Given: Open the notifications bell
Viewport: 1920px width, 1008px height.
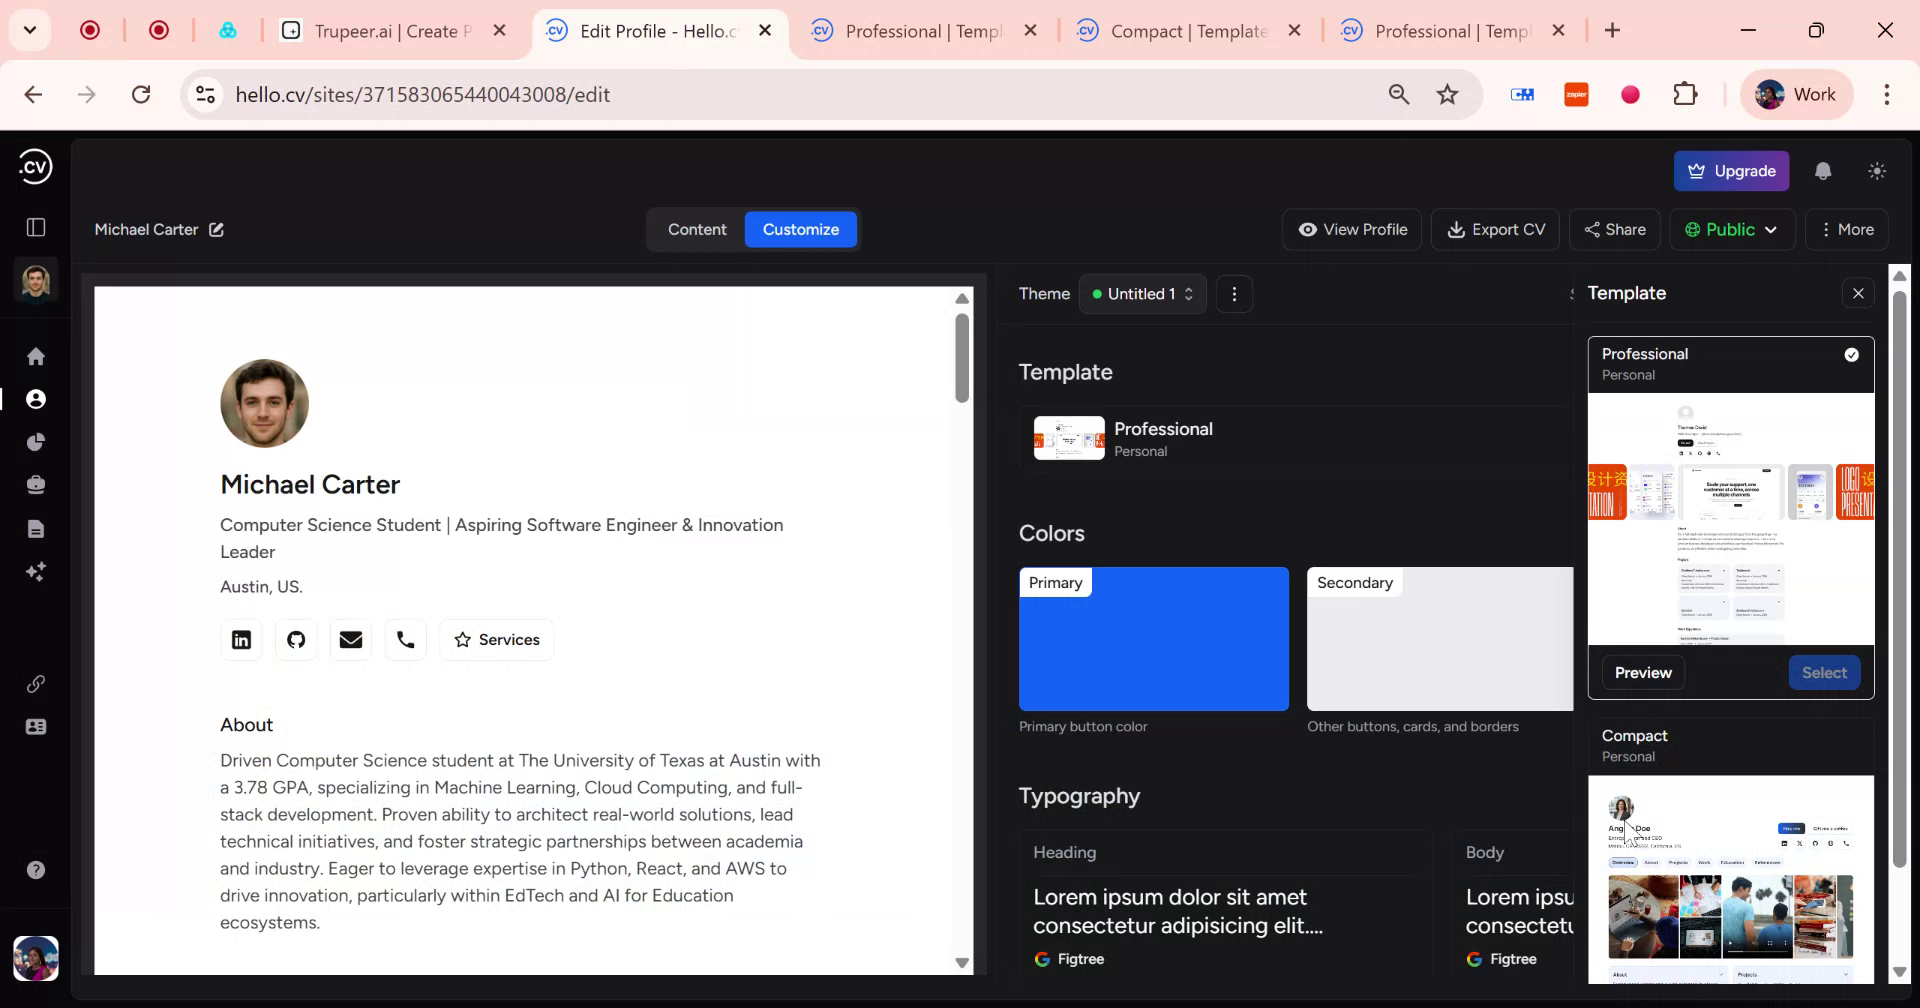Looking at the screenshot, I should [1822, 171].
